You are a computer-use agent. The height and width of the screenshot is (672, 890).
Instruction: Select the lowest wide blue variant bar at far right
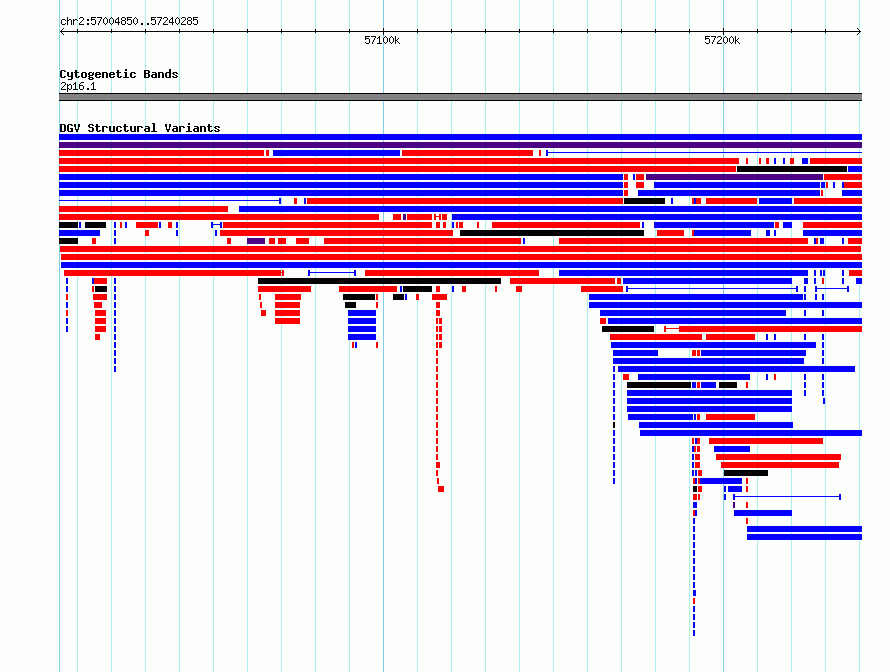pos(804,537)
